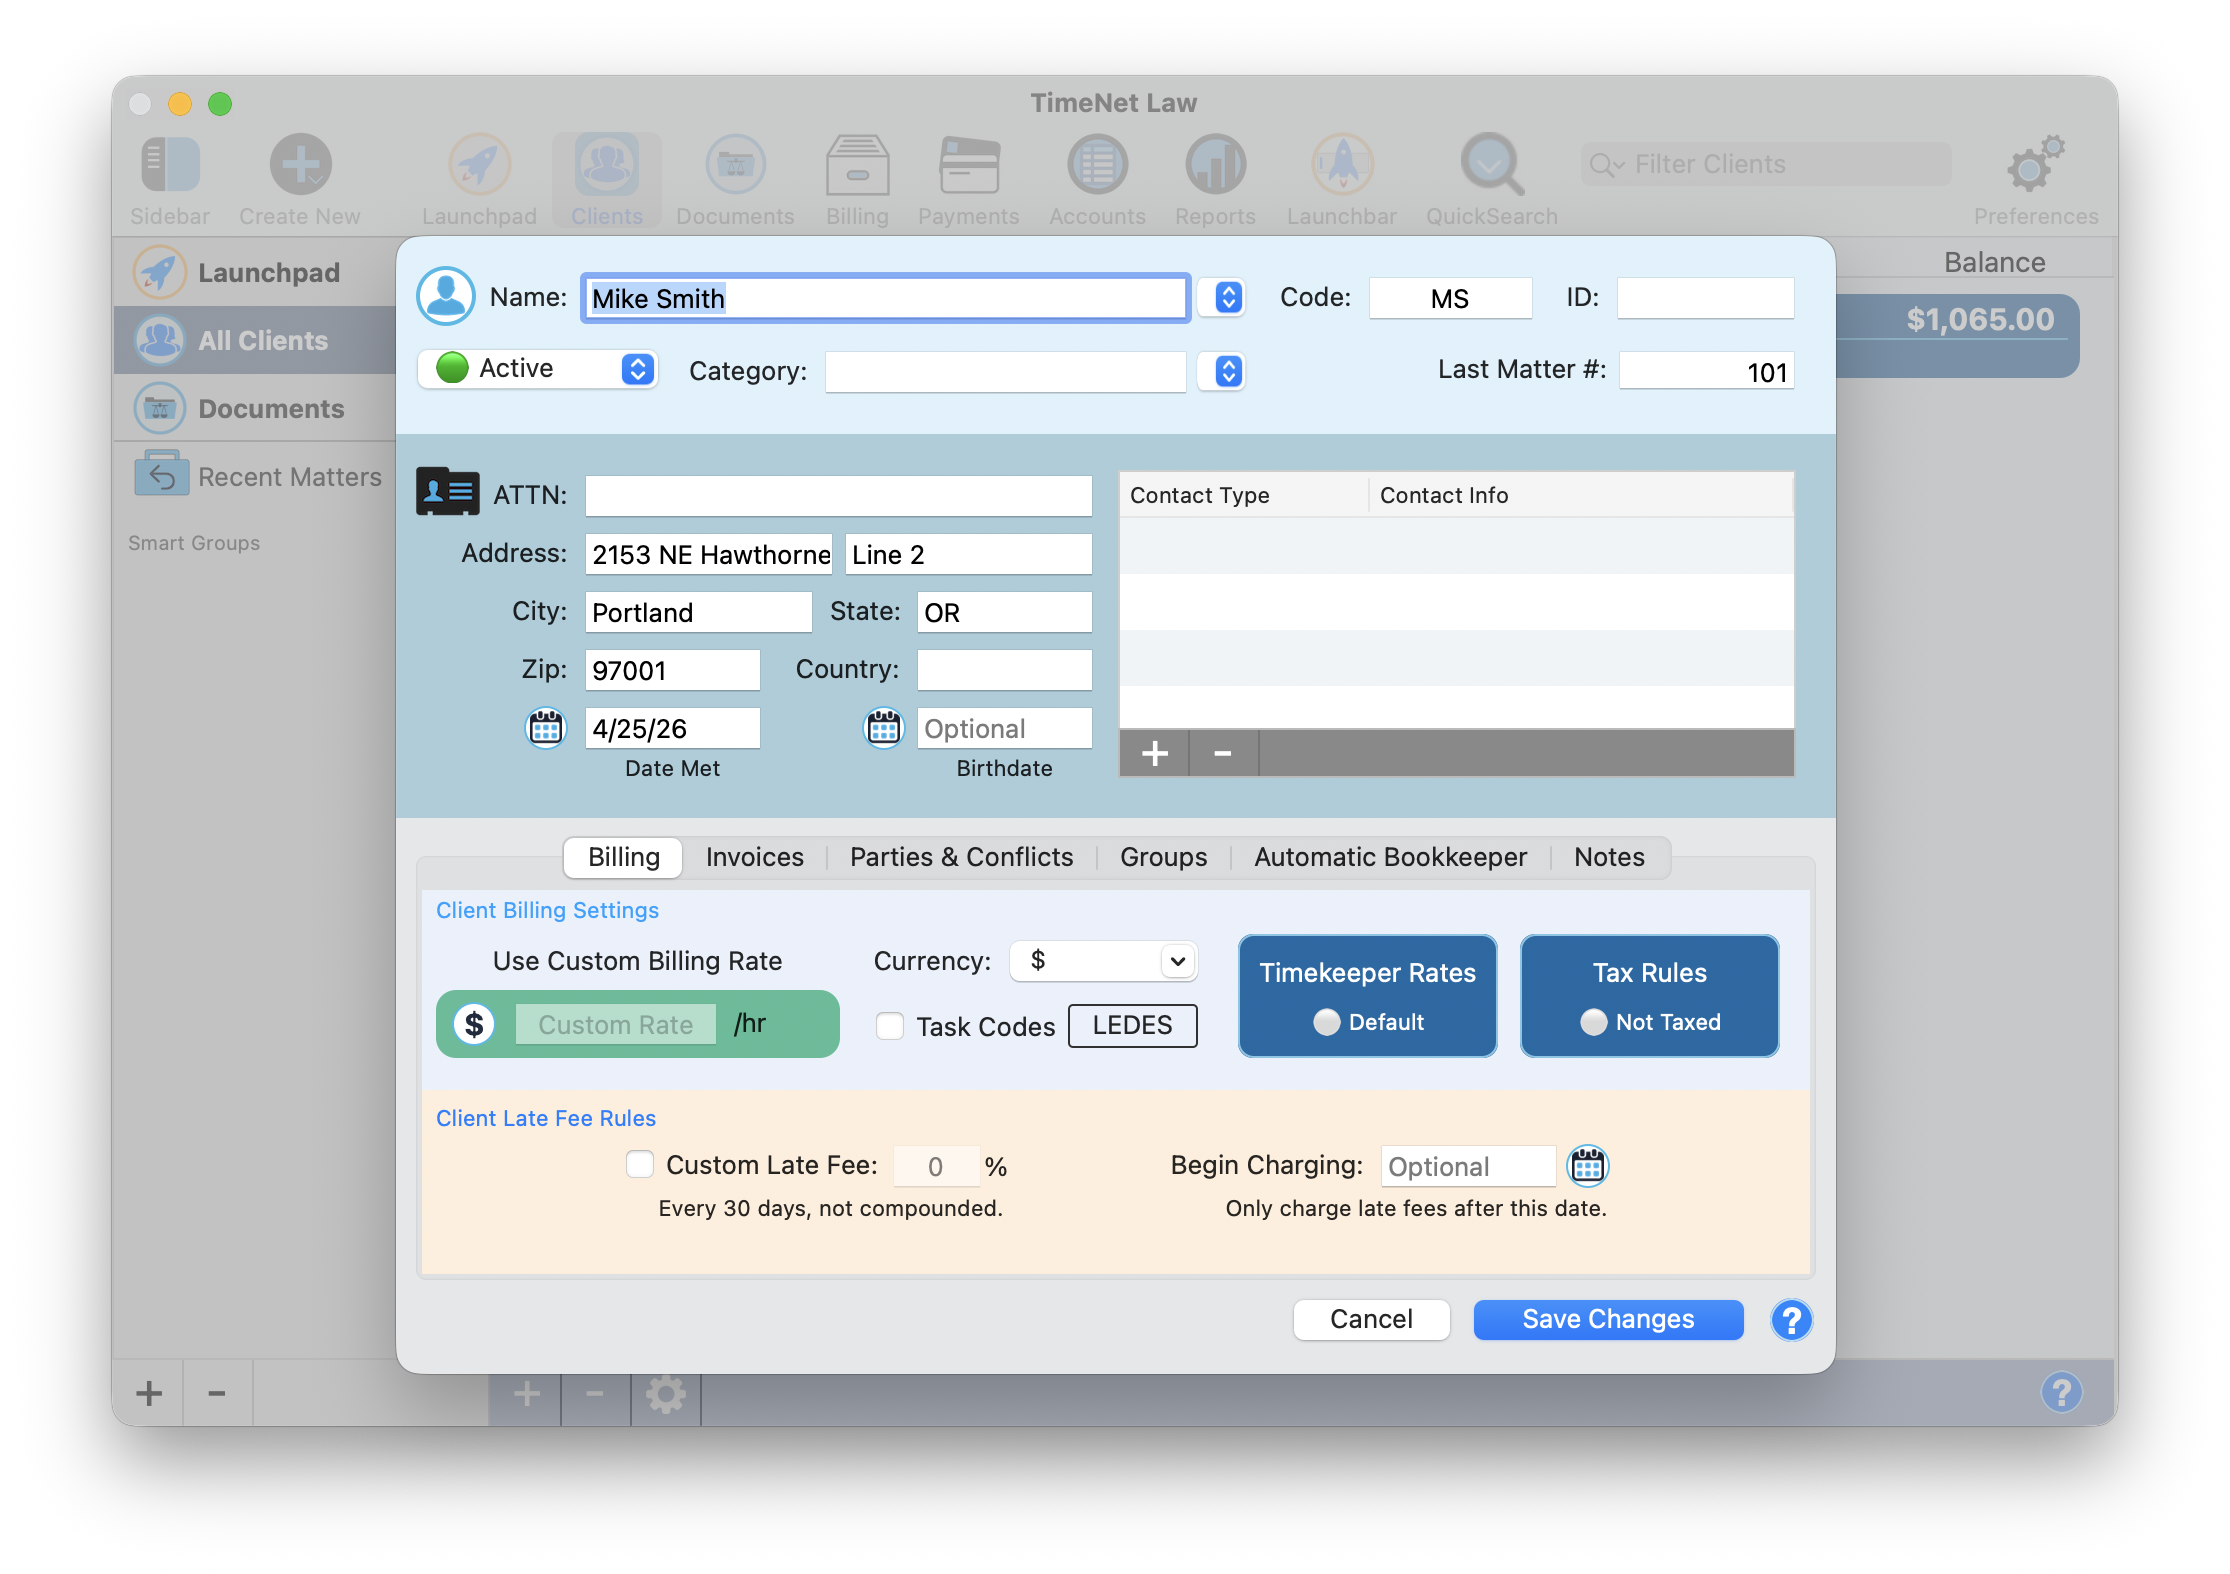
Task: Remove a contact row with the minus button
Action: tap(1223, 753)
